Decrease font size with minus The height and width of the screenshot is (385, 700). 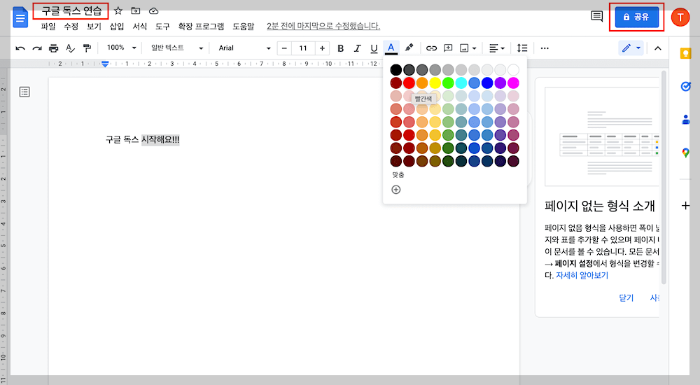(x=284, y=48)
